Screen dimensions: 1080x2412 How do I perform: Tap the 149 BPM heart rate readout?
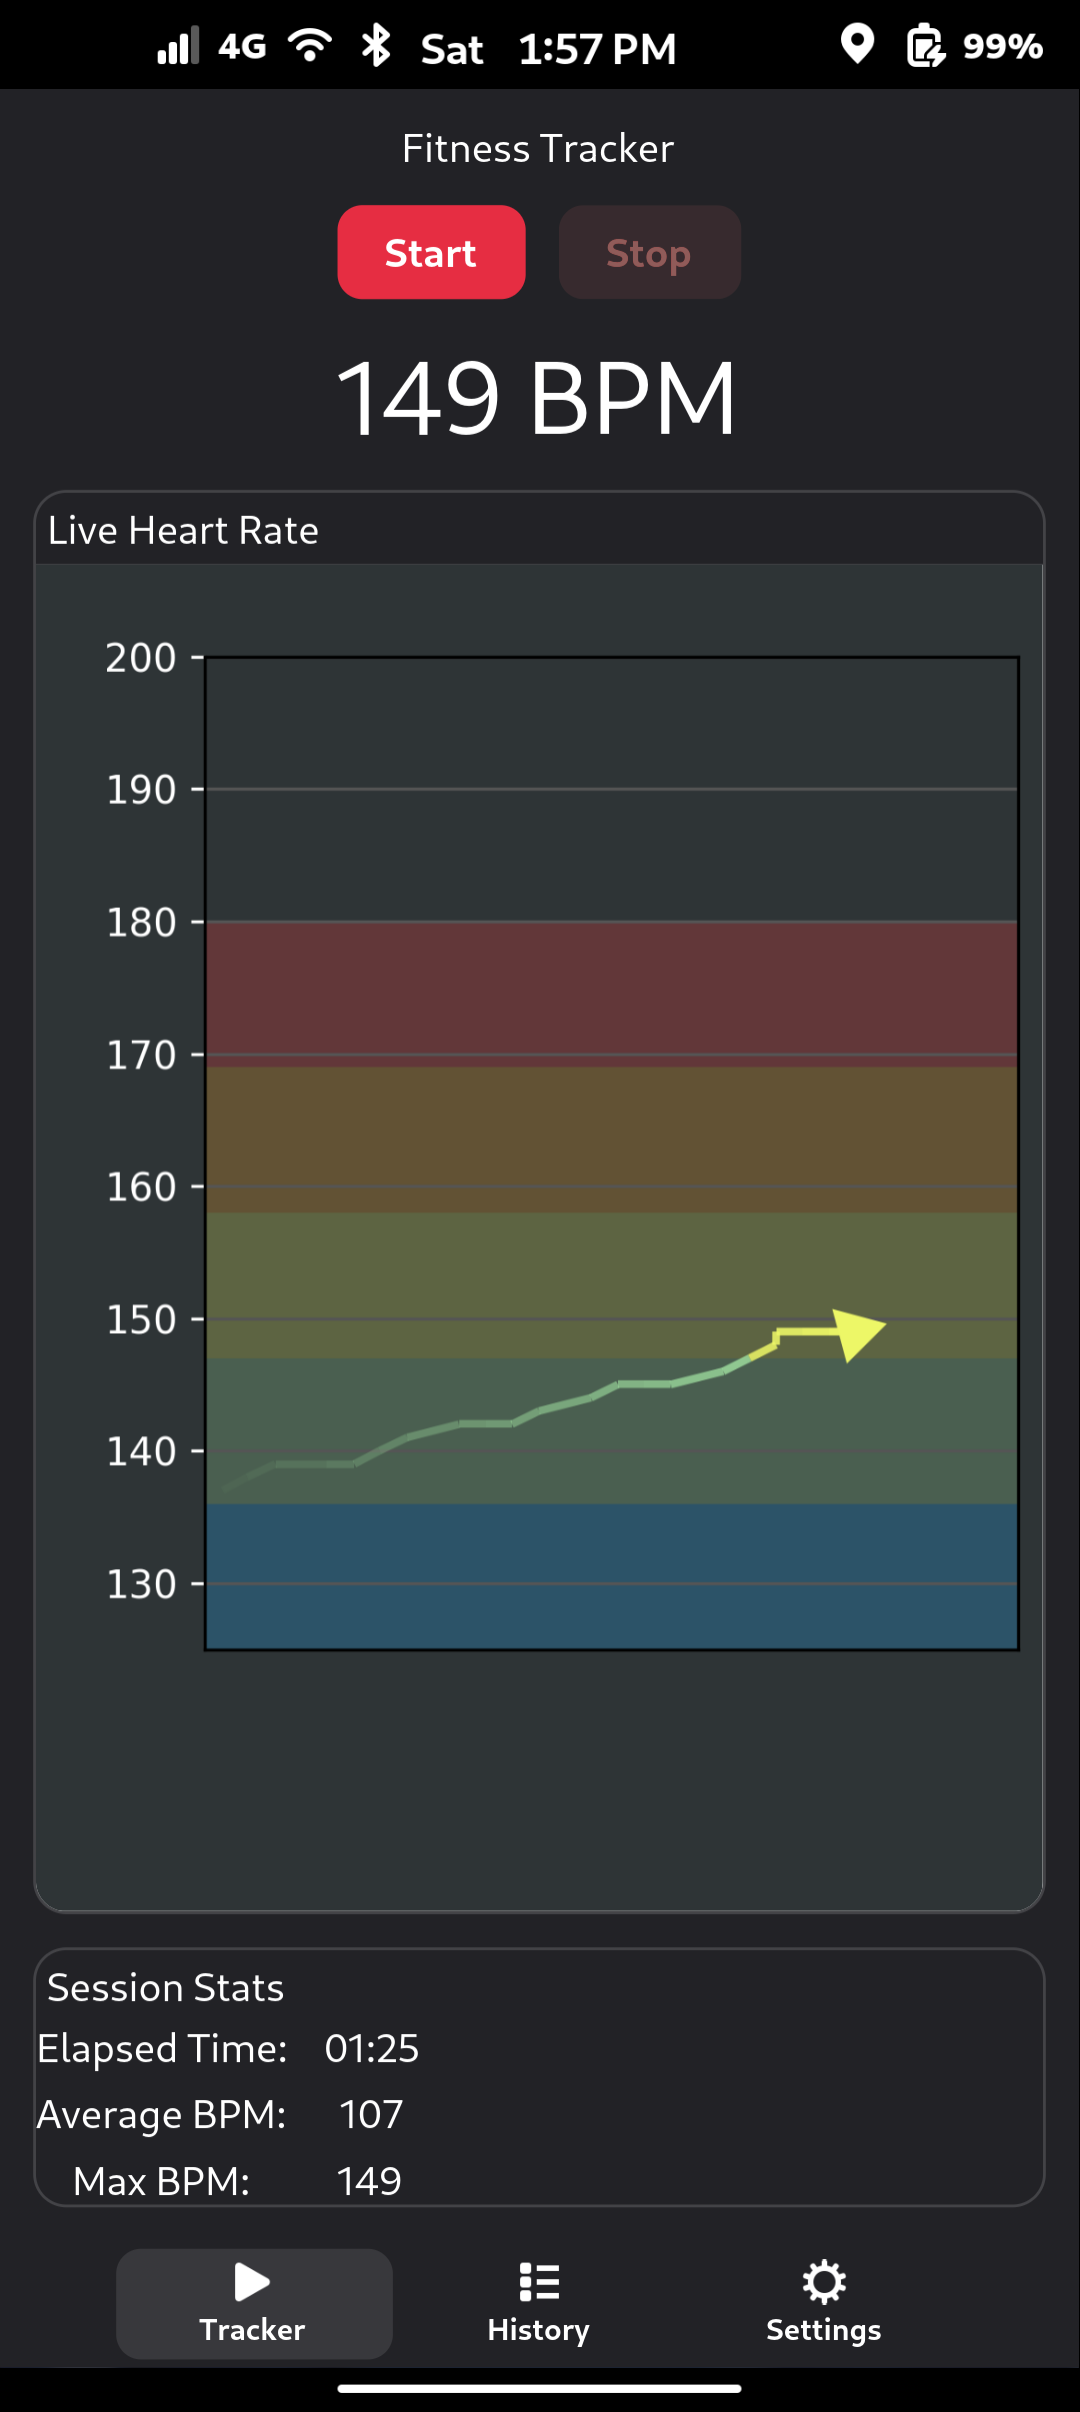(x=537, y=399)
